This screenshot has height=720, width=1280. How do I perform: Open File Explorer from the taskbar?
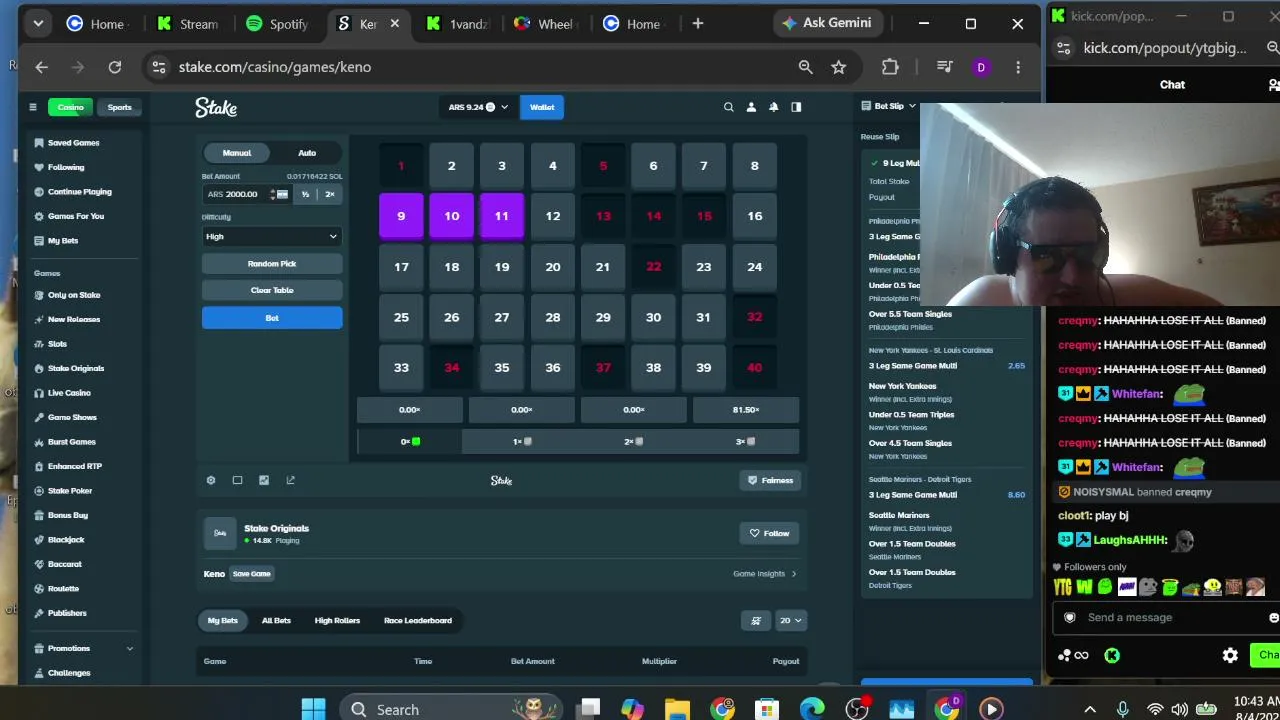click(x=677, y=709)
